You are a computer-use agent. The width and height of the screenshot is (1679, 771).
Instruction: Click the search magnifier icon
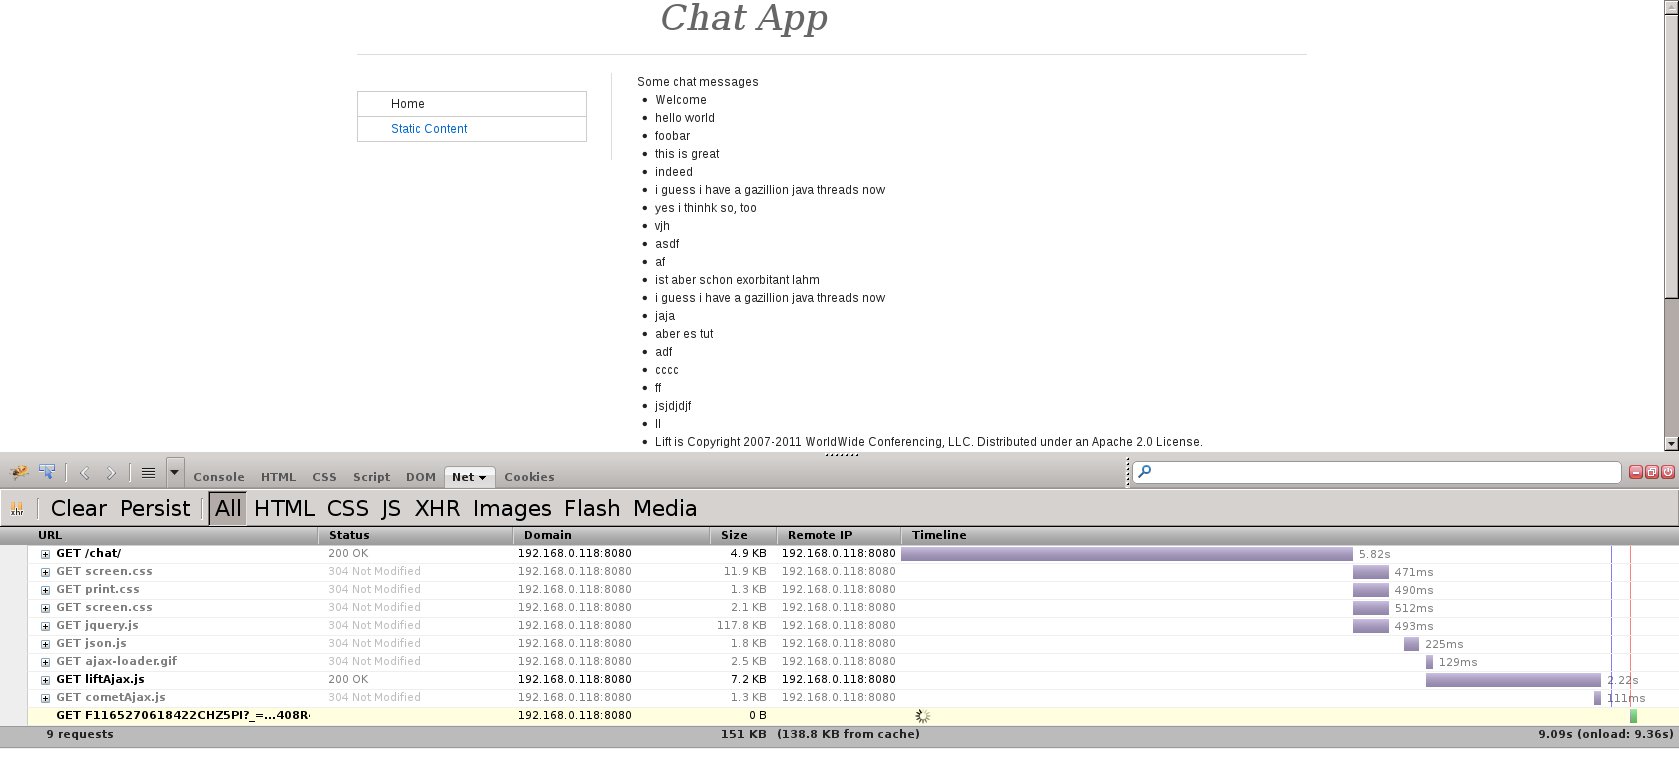[x=1145, y=472]
